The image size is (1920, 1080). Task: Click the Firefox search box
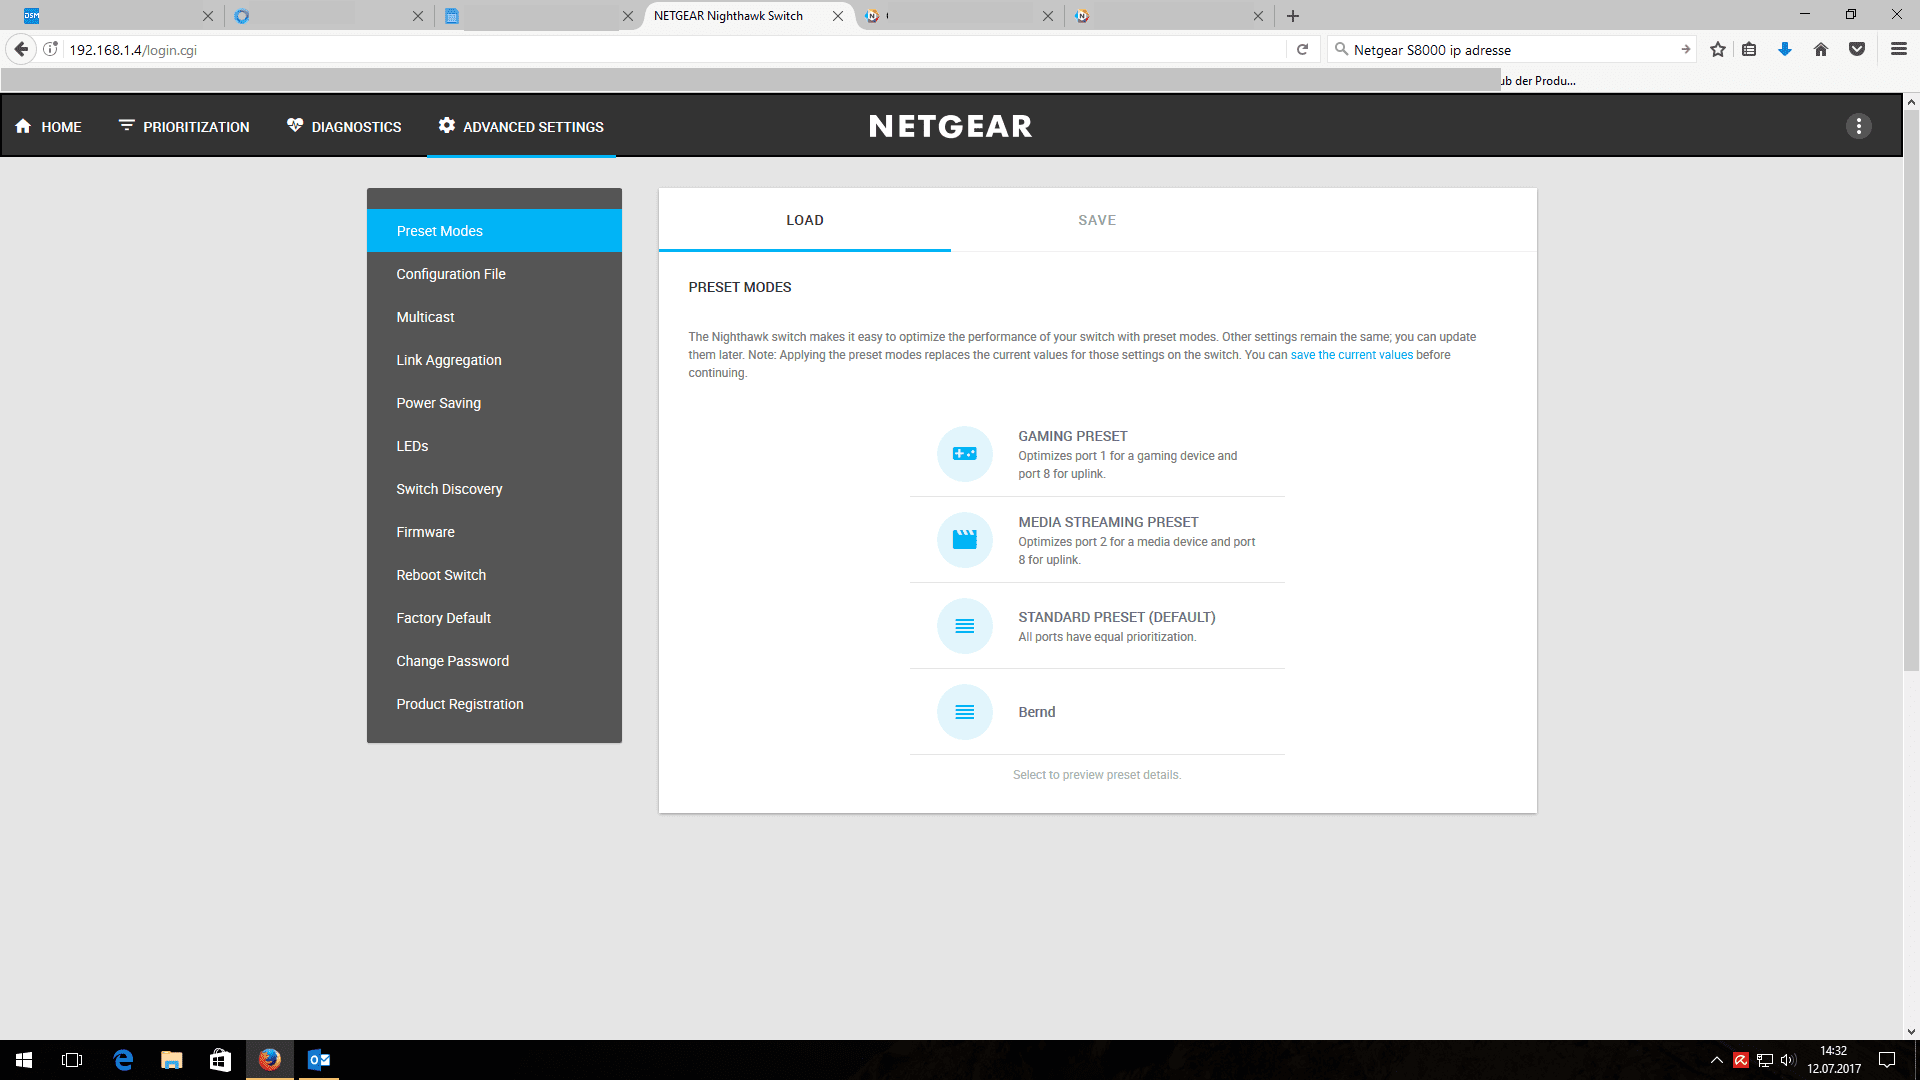coord(1510,49)
